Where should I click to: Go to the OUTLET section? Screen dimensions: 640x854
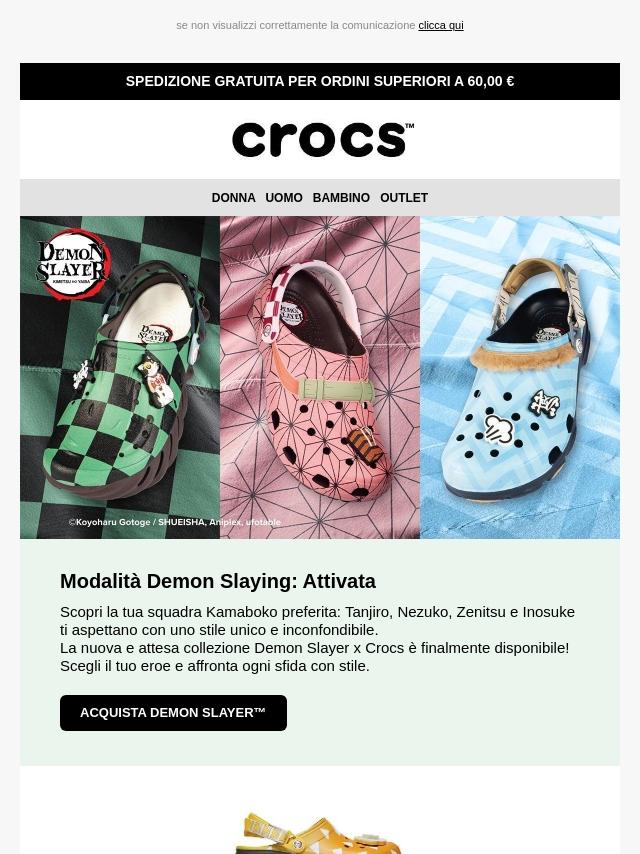click(x=404, y=198)
